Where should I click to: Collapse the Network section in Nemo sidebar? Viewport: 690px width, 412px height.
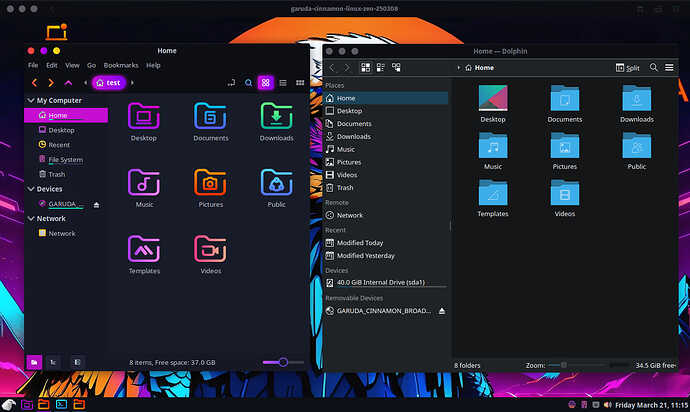click(31, 218)
